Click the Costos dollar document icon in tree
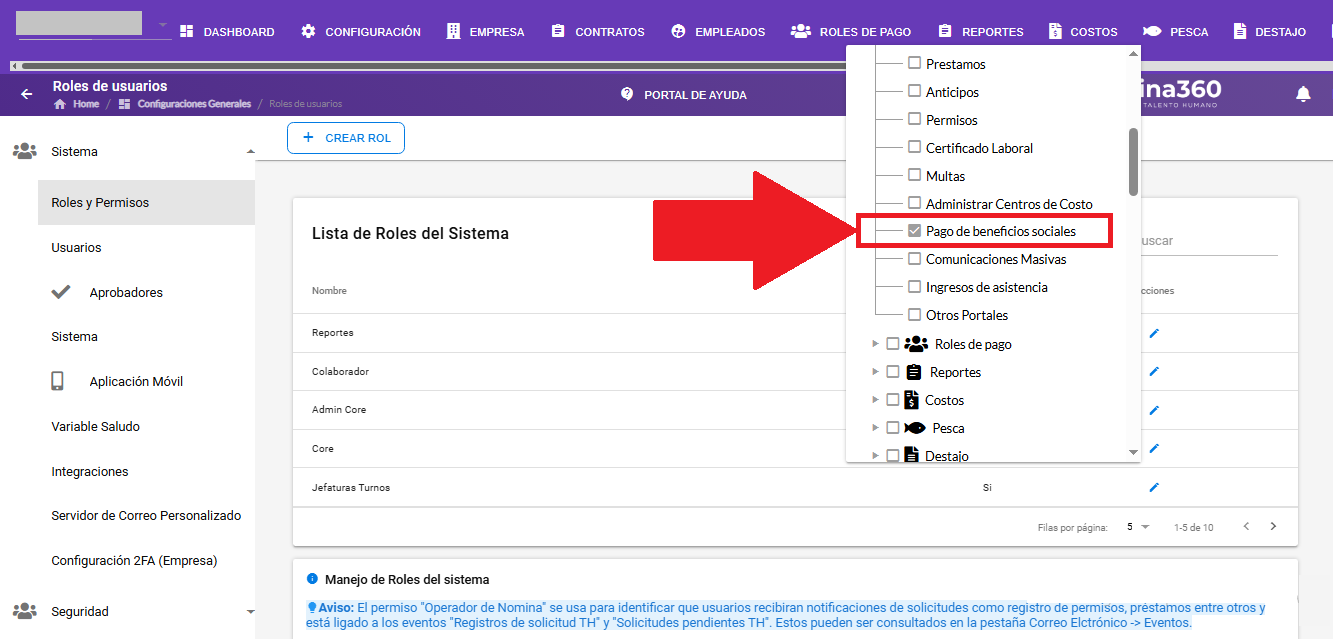Viewport: 1333px width, 639px height. point(911,400)
